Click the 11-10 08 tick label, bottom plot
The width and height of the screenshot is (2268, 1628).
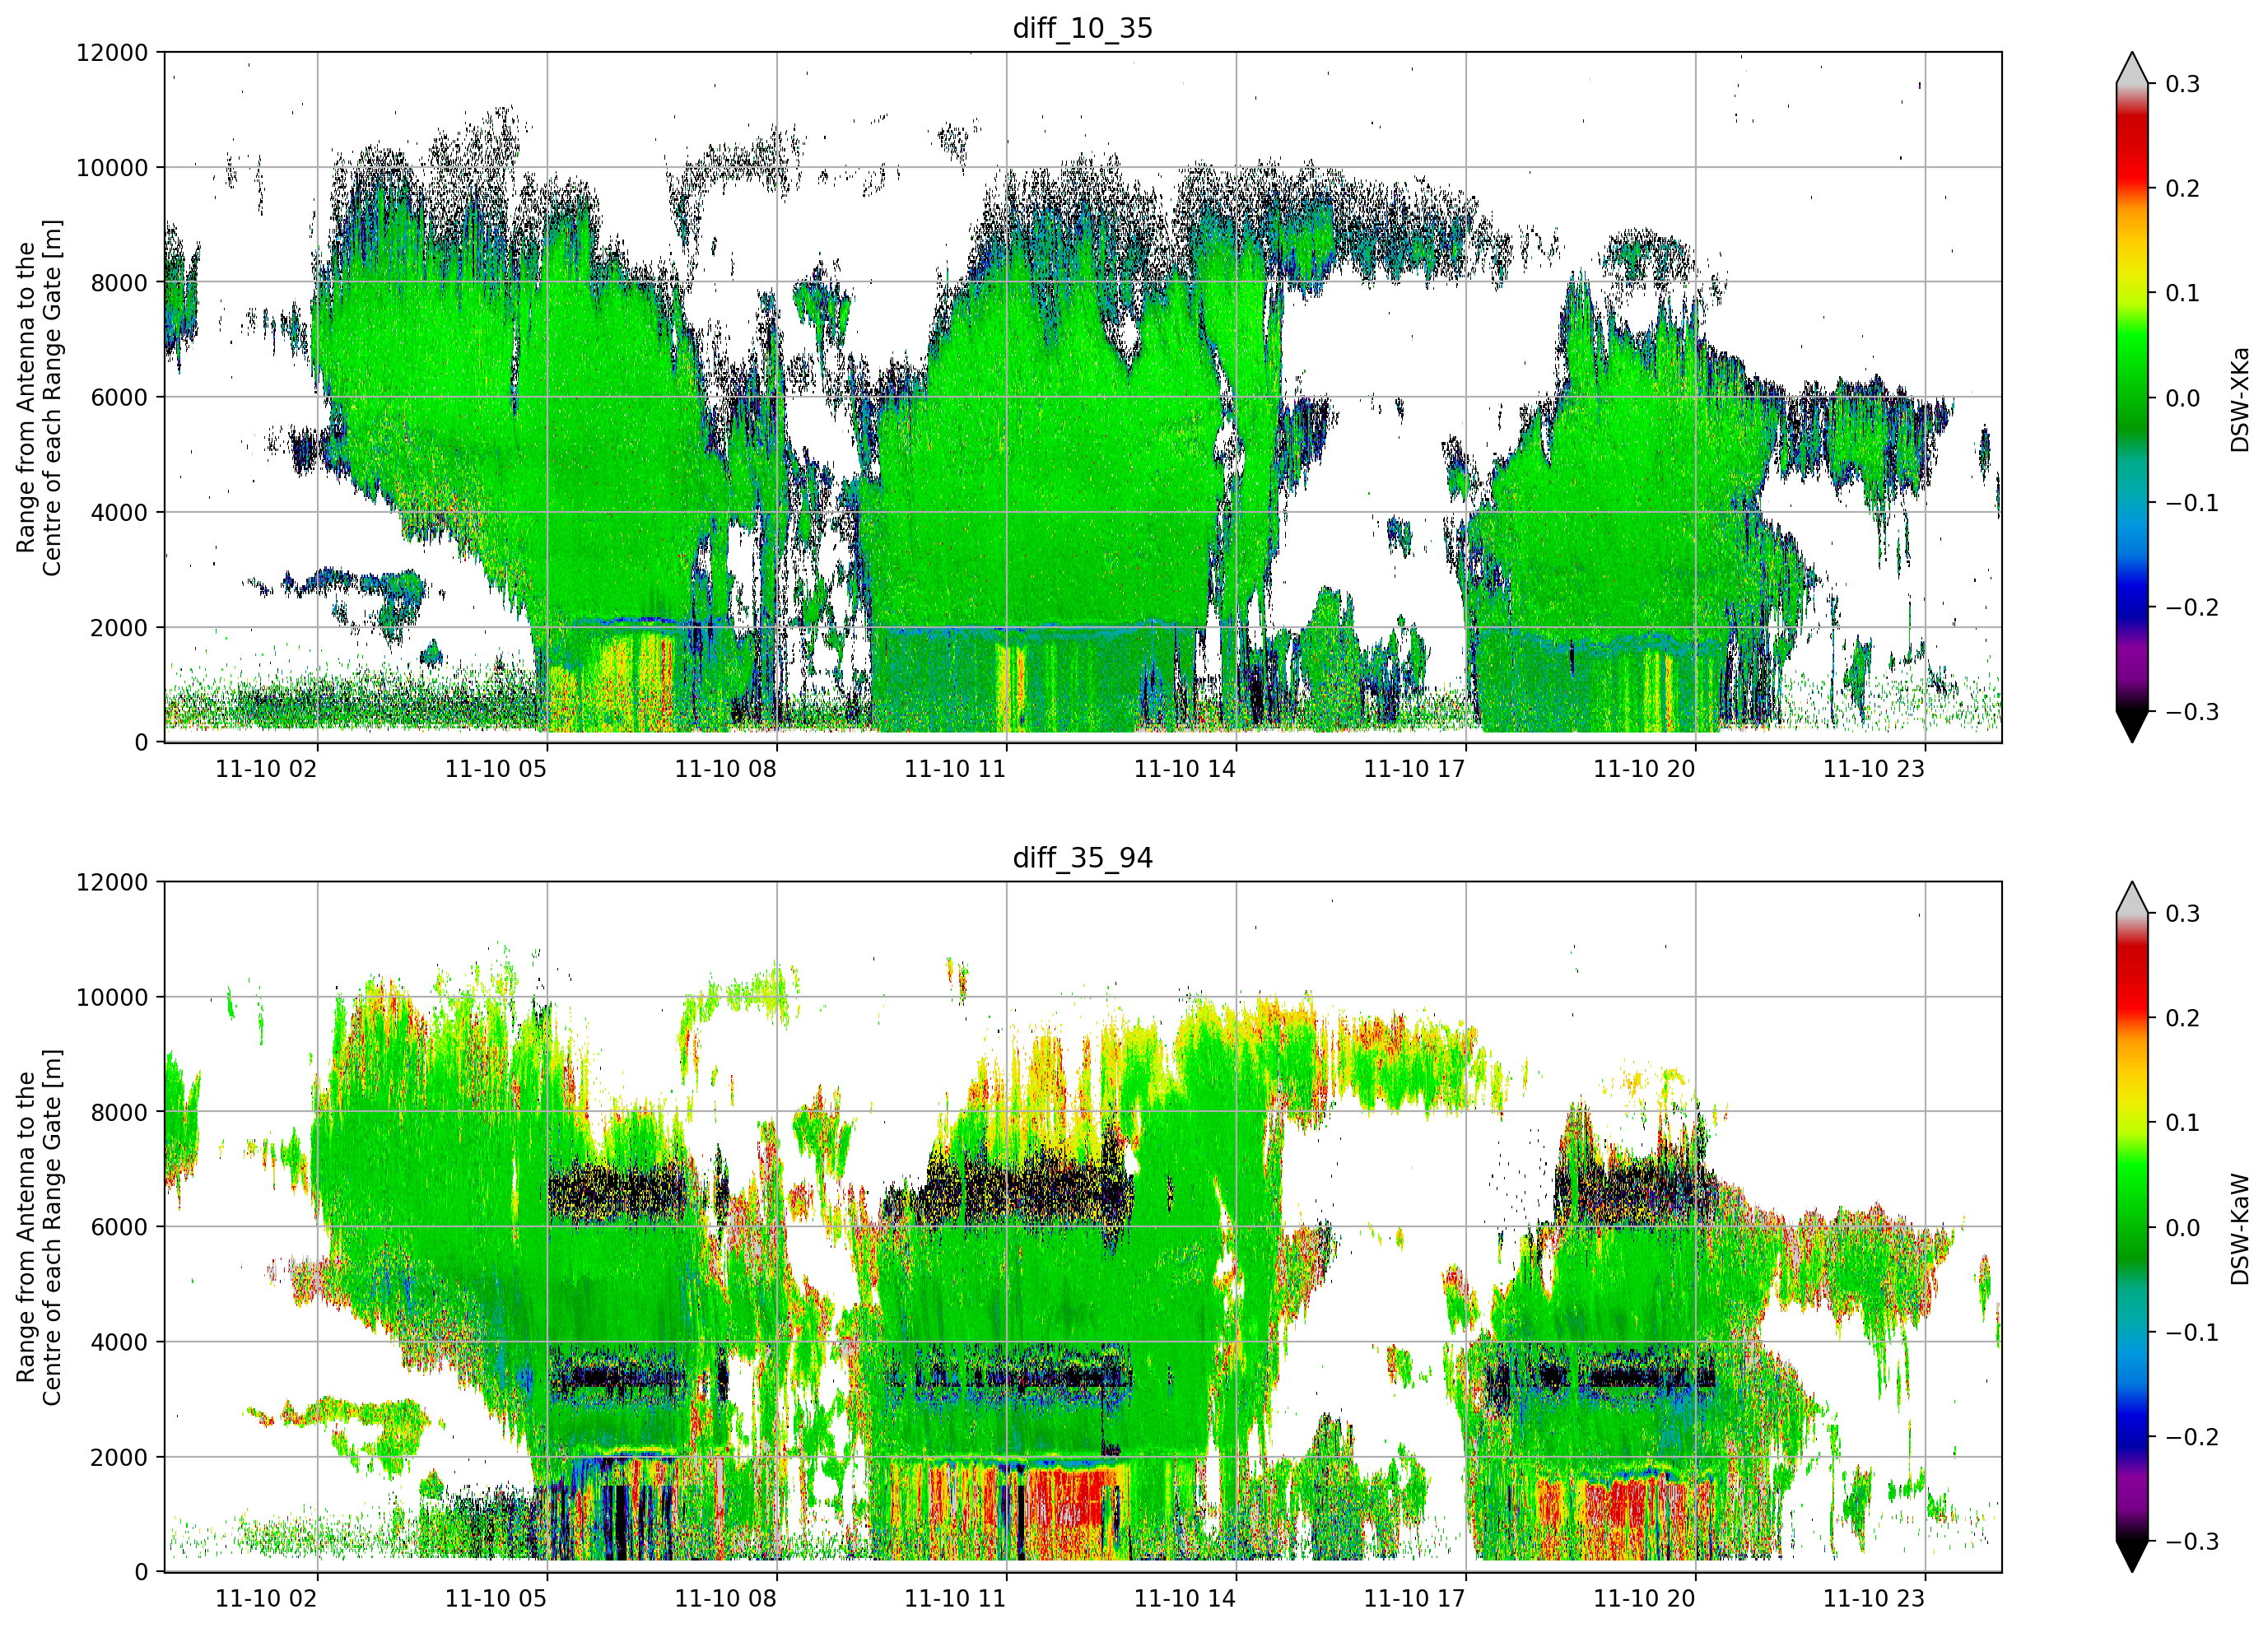[725, 1598]
